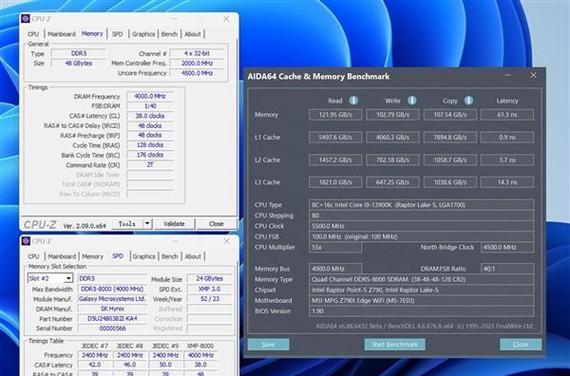570x376 pixels.
Task: Open the Memory tab in the bottom CPU-Z window
Action: [x=92, y=256]
